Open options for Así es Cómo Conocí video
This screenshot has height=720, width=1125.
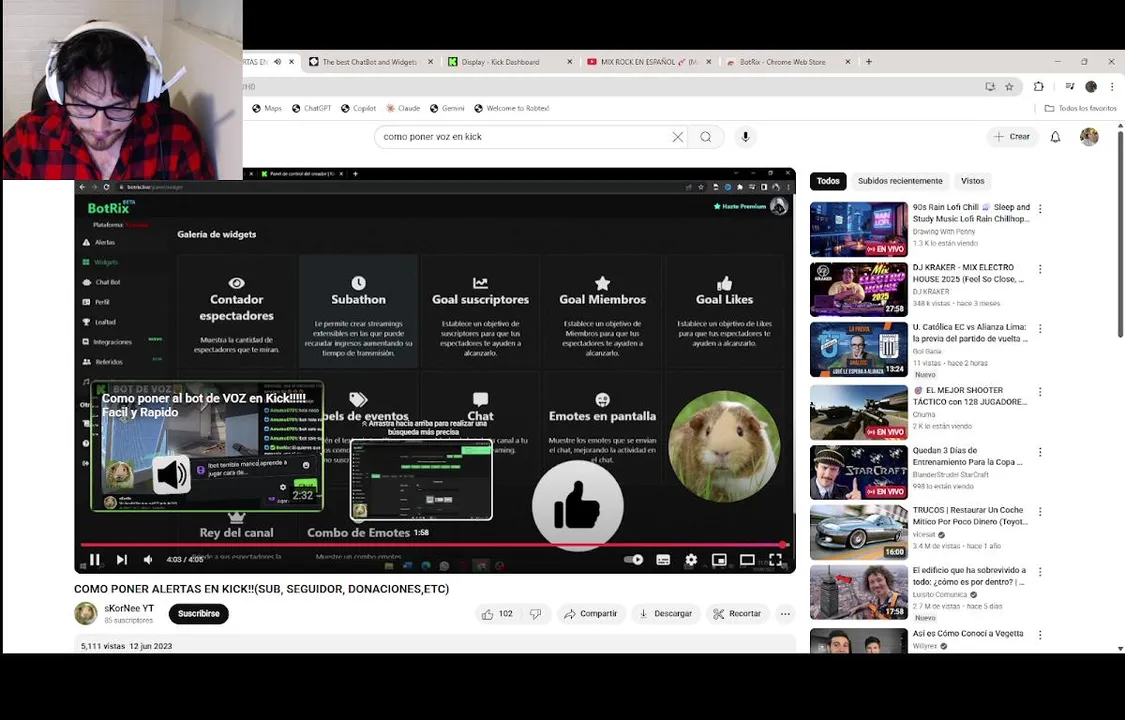click(x=1040, y=635)
